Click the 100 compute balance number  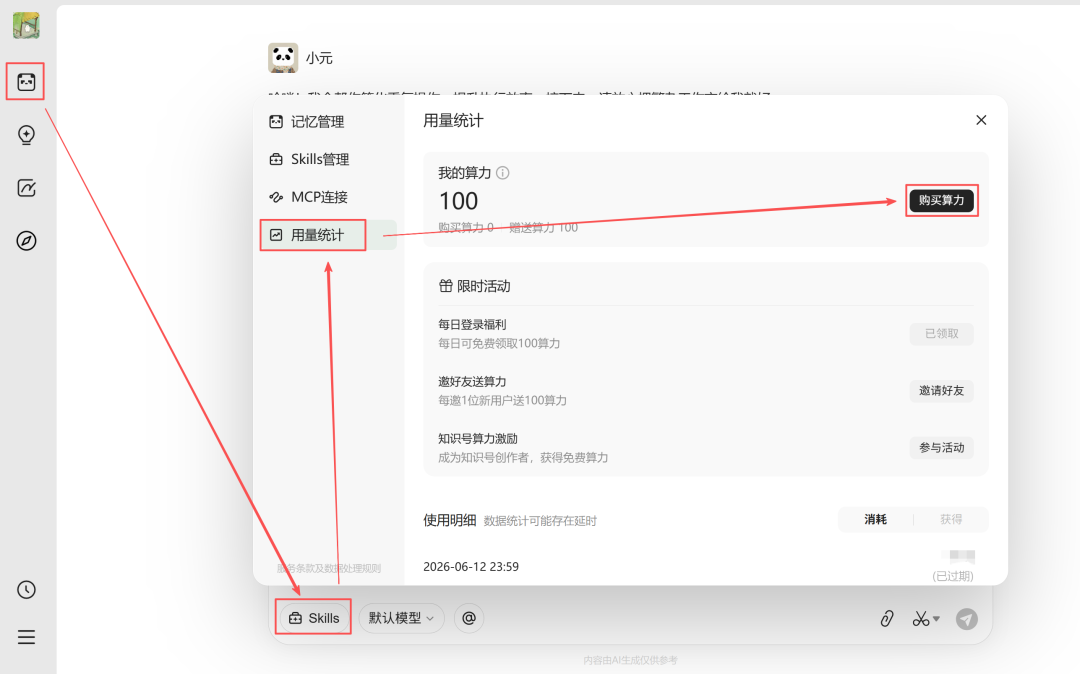point(459,201)
